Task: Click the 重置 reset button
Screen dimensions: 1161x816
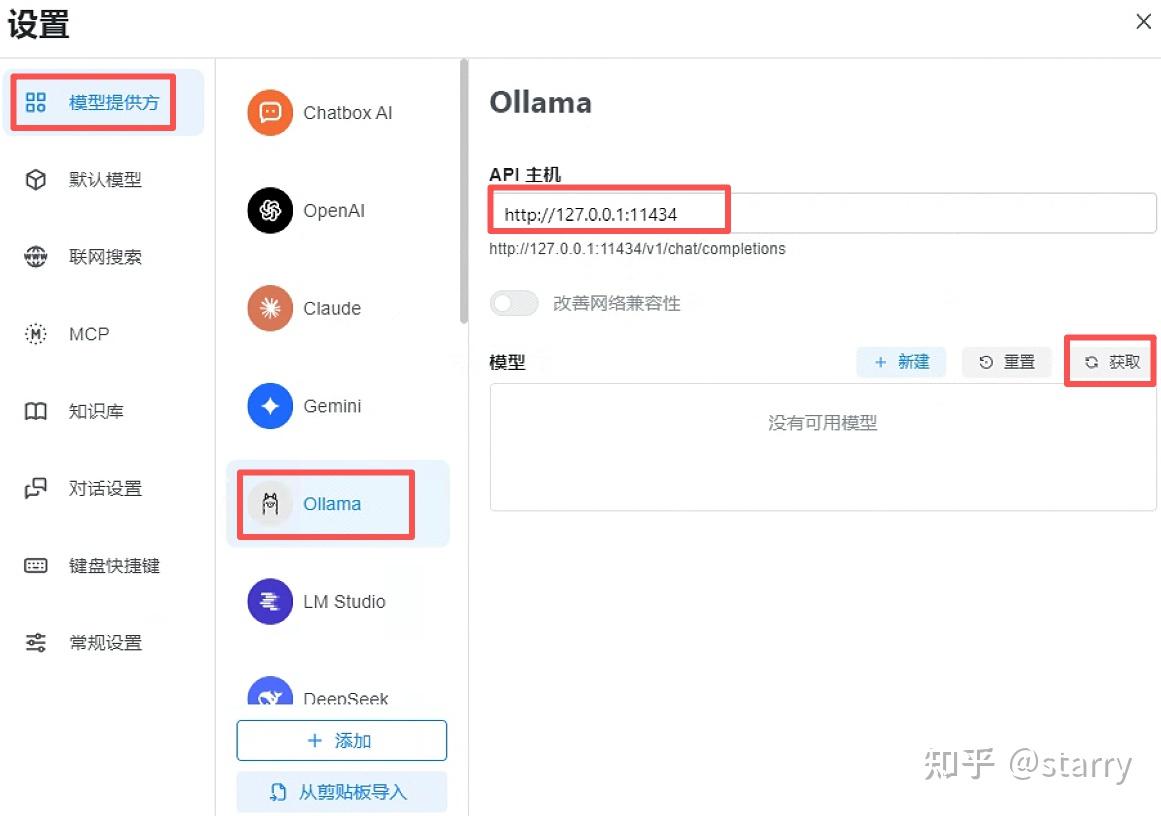Action: (x=1007, y=362)
